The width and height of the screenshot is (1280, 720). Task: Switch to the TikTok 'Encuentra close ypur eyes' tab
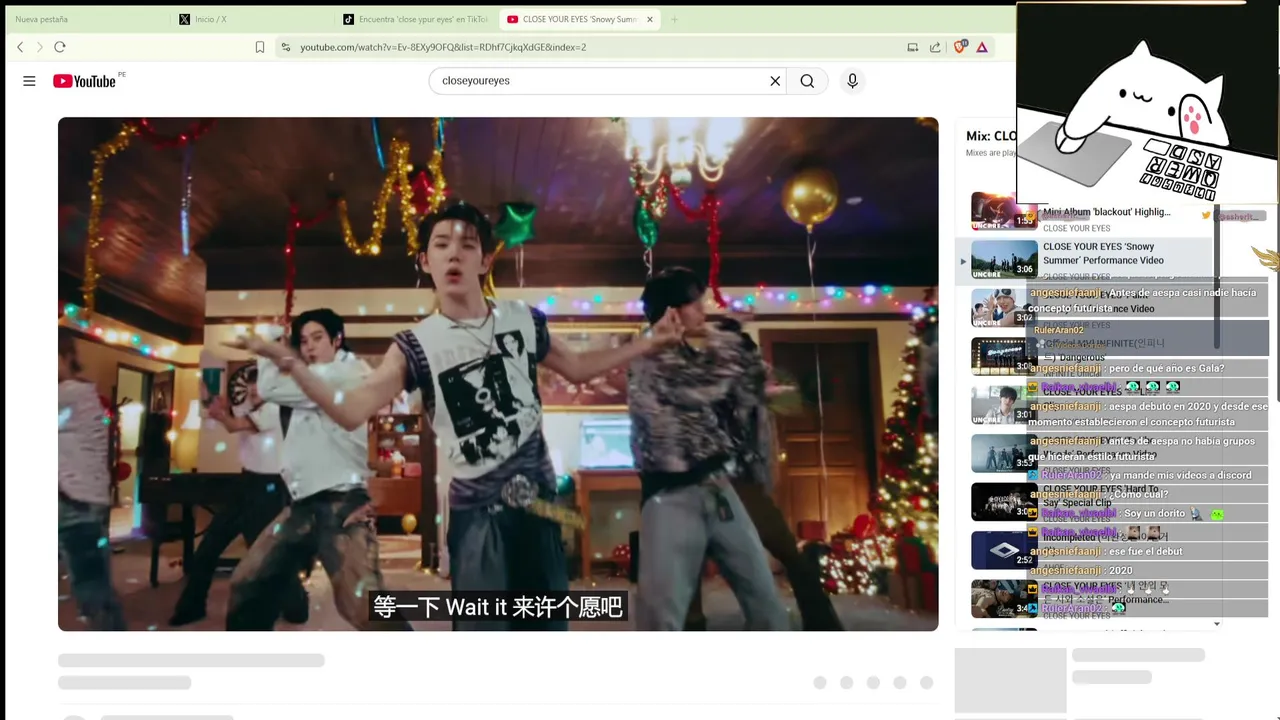(415, 19)
